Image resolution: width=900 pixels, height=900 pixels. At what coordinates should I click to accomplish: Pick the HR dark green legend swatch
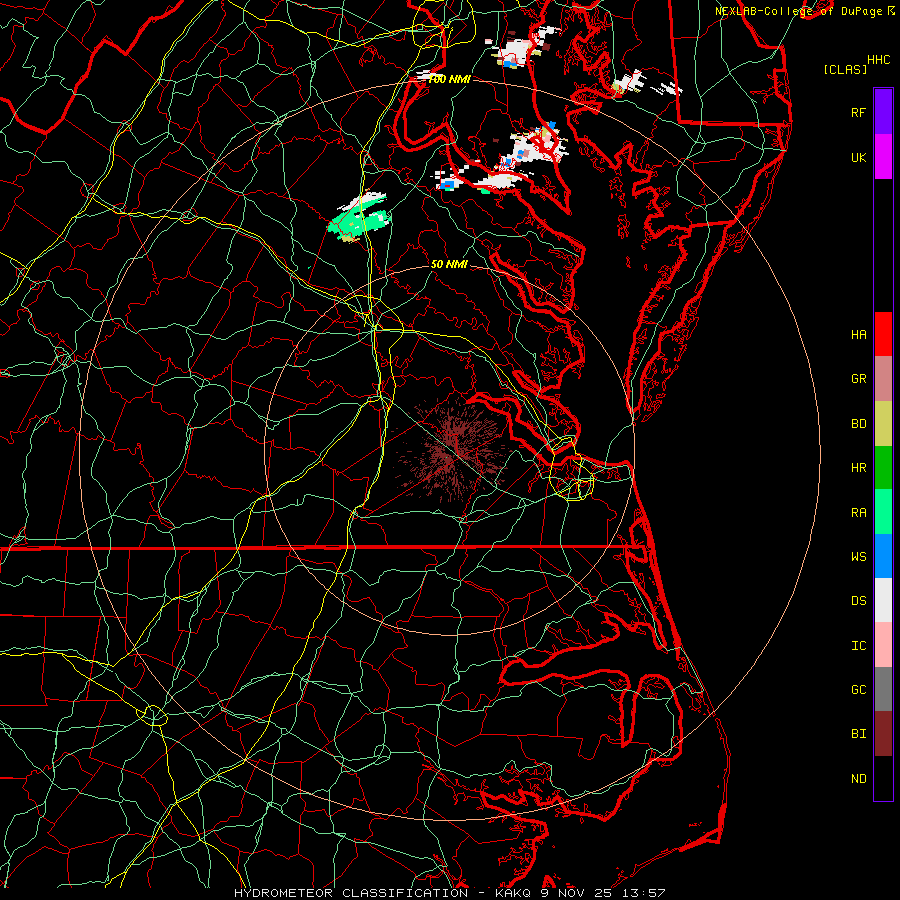pos(883,468)
